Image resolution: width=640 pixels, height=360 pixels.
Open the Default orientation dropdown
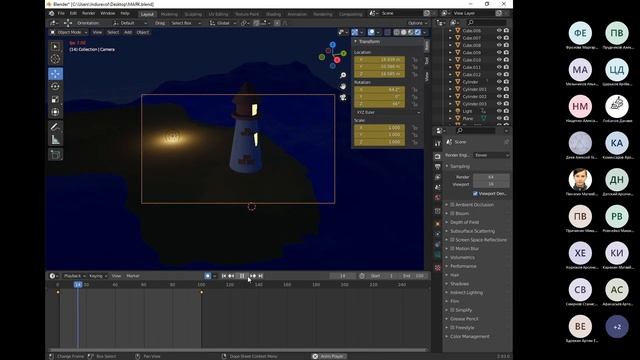point(130,23)
